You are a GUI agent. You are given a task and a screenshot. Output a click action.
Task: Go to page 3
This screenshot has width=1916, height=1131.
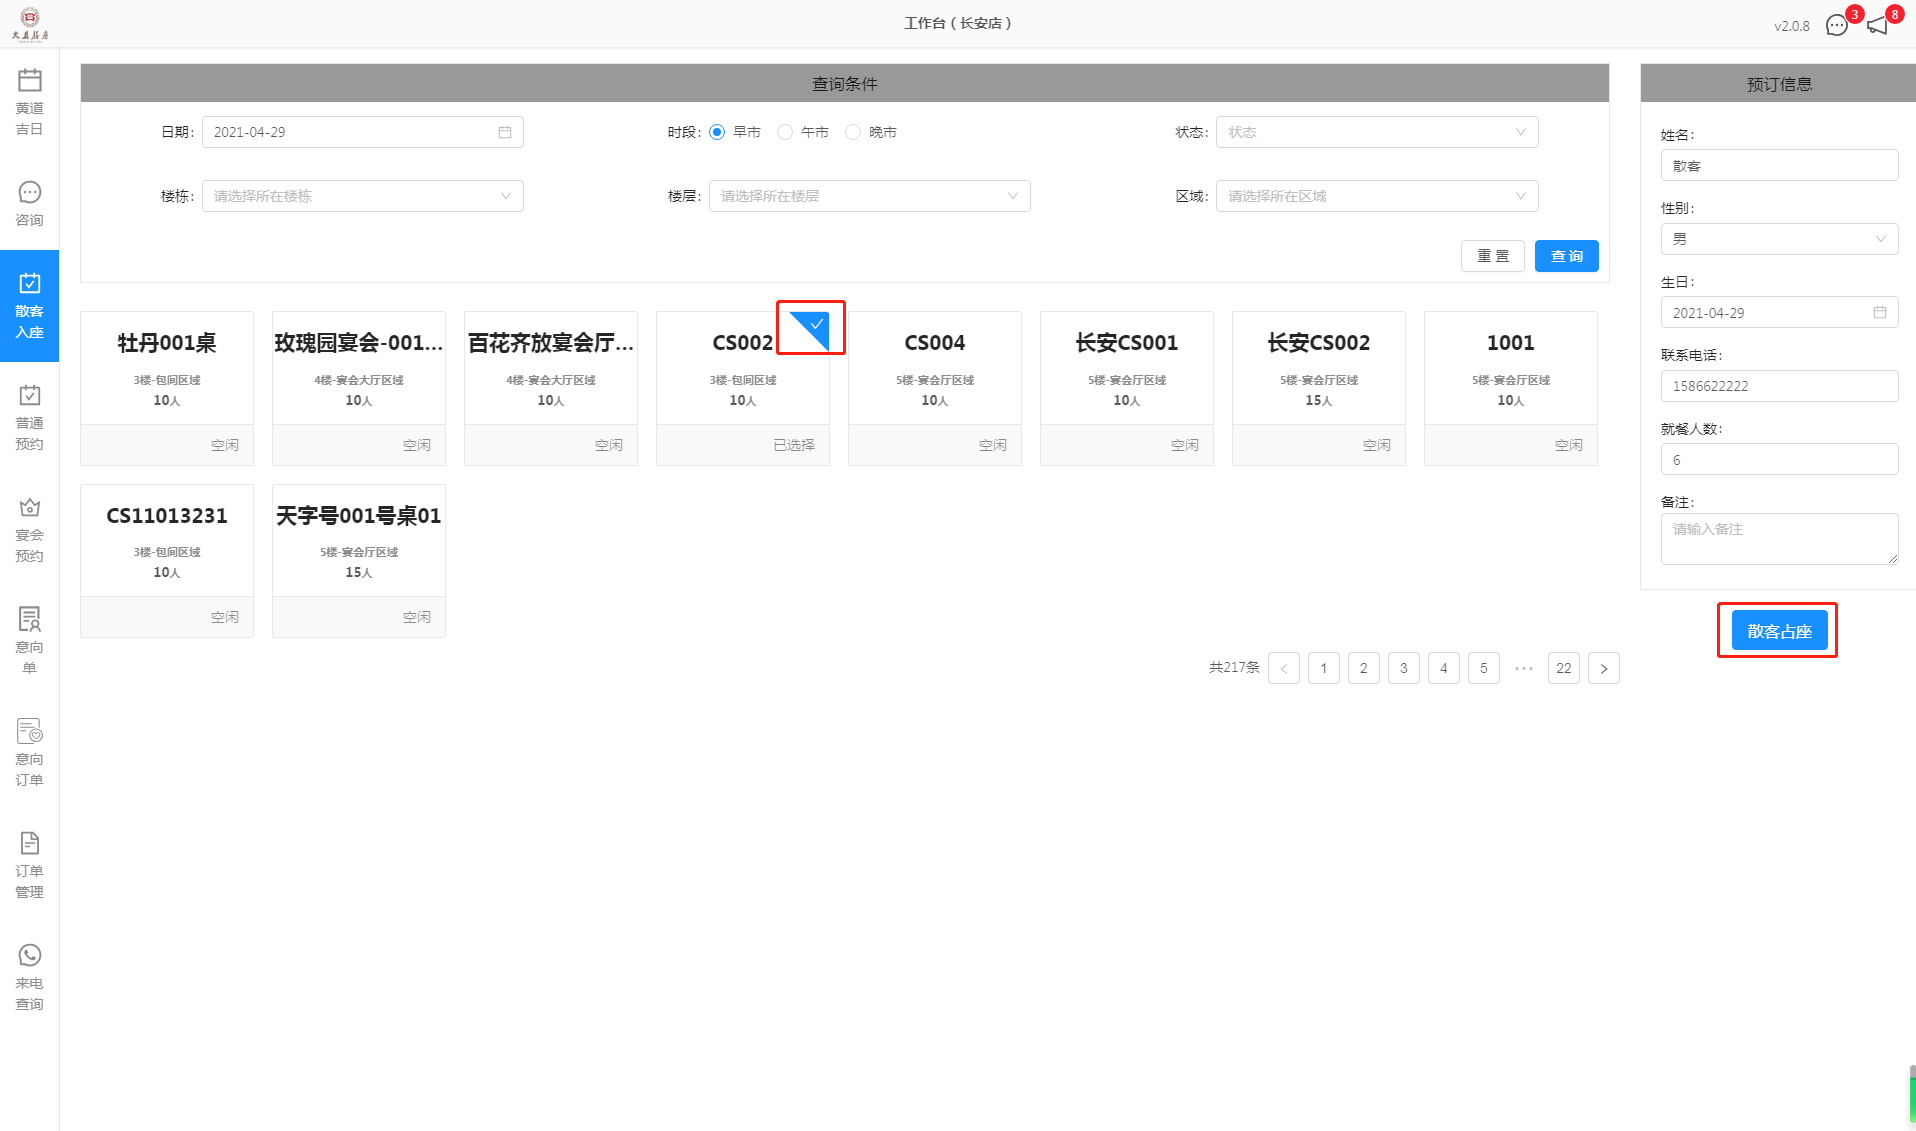click(x=1404, y=668)
